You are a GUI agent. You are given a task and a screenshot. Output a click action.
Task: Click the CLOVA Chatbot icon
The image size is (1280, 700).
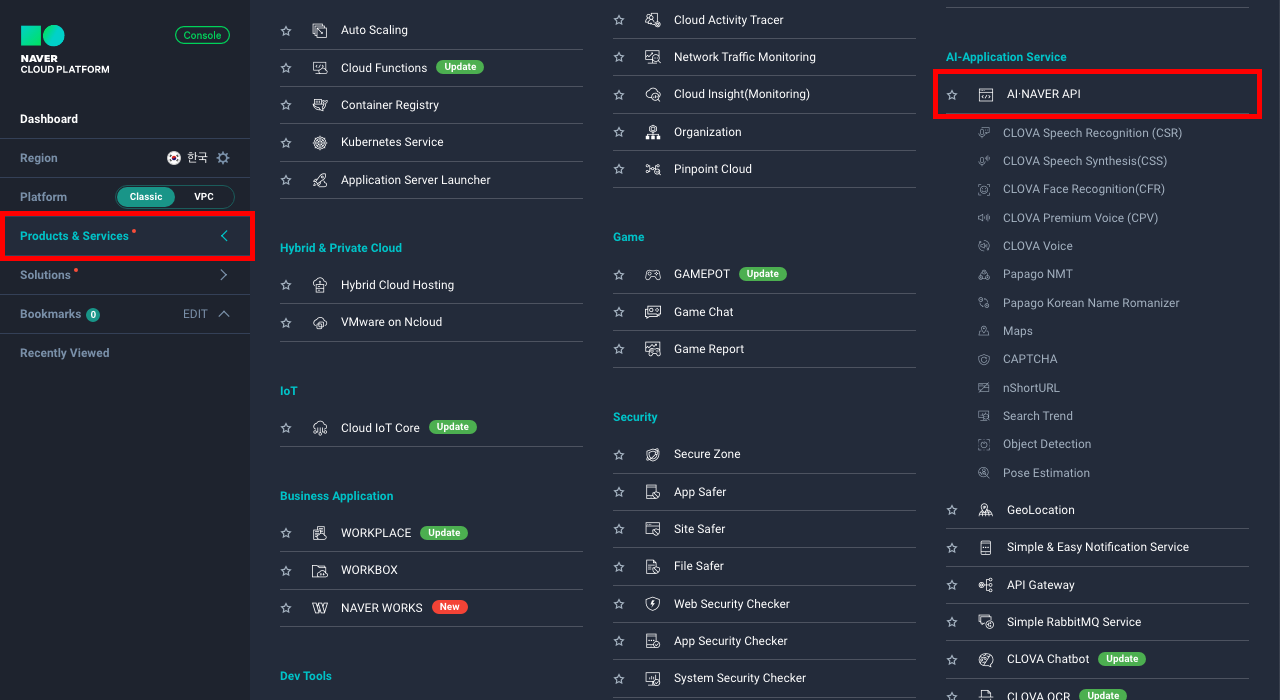[986, 659]
